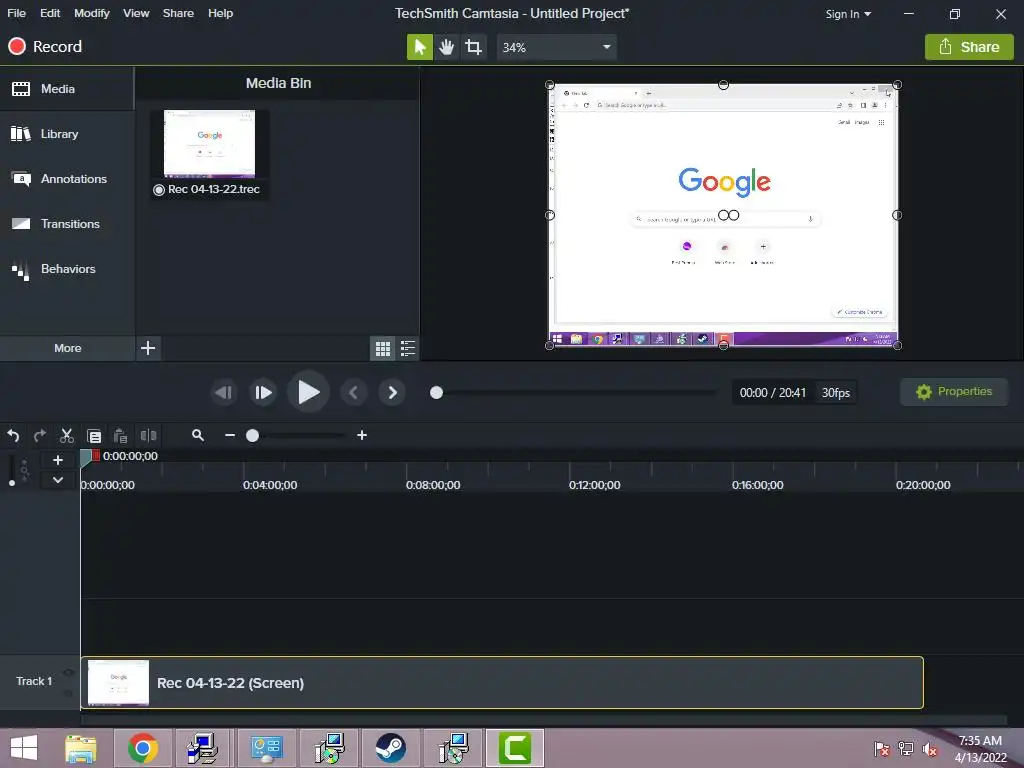Click the Track 1 label
Viewport: 1024px width, 768px height.
click(x=34, y=681)
